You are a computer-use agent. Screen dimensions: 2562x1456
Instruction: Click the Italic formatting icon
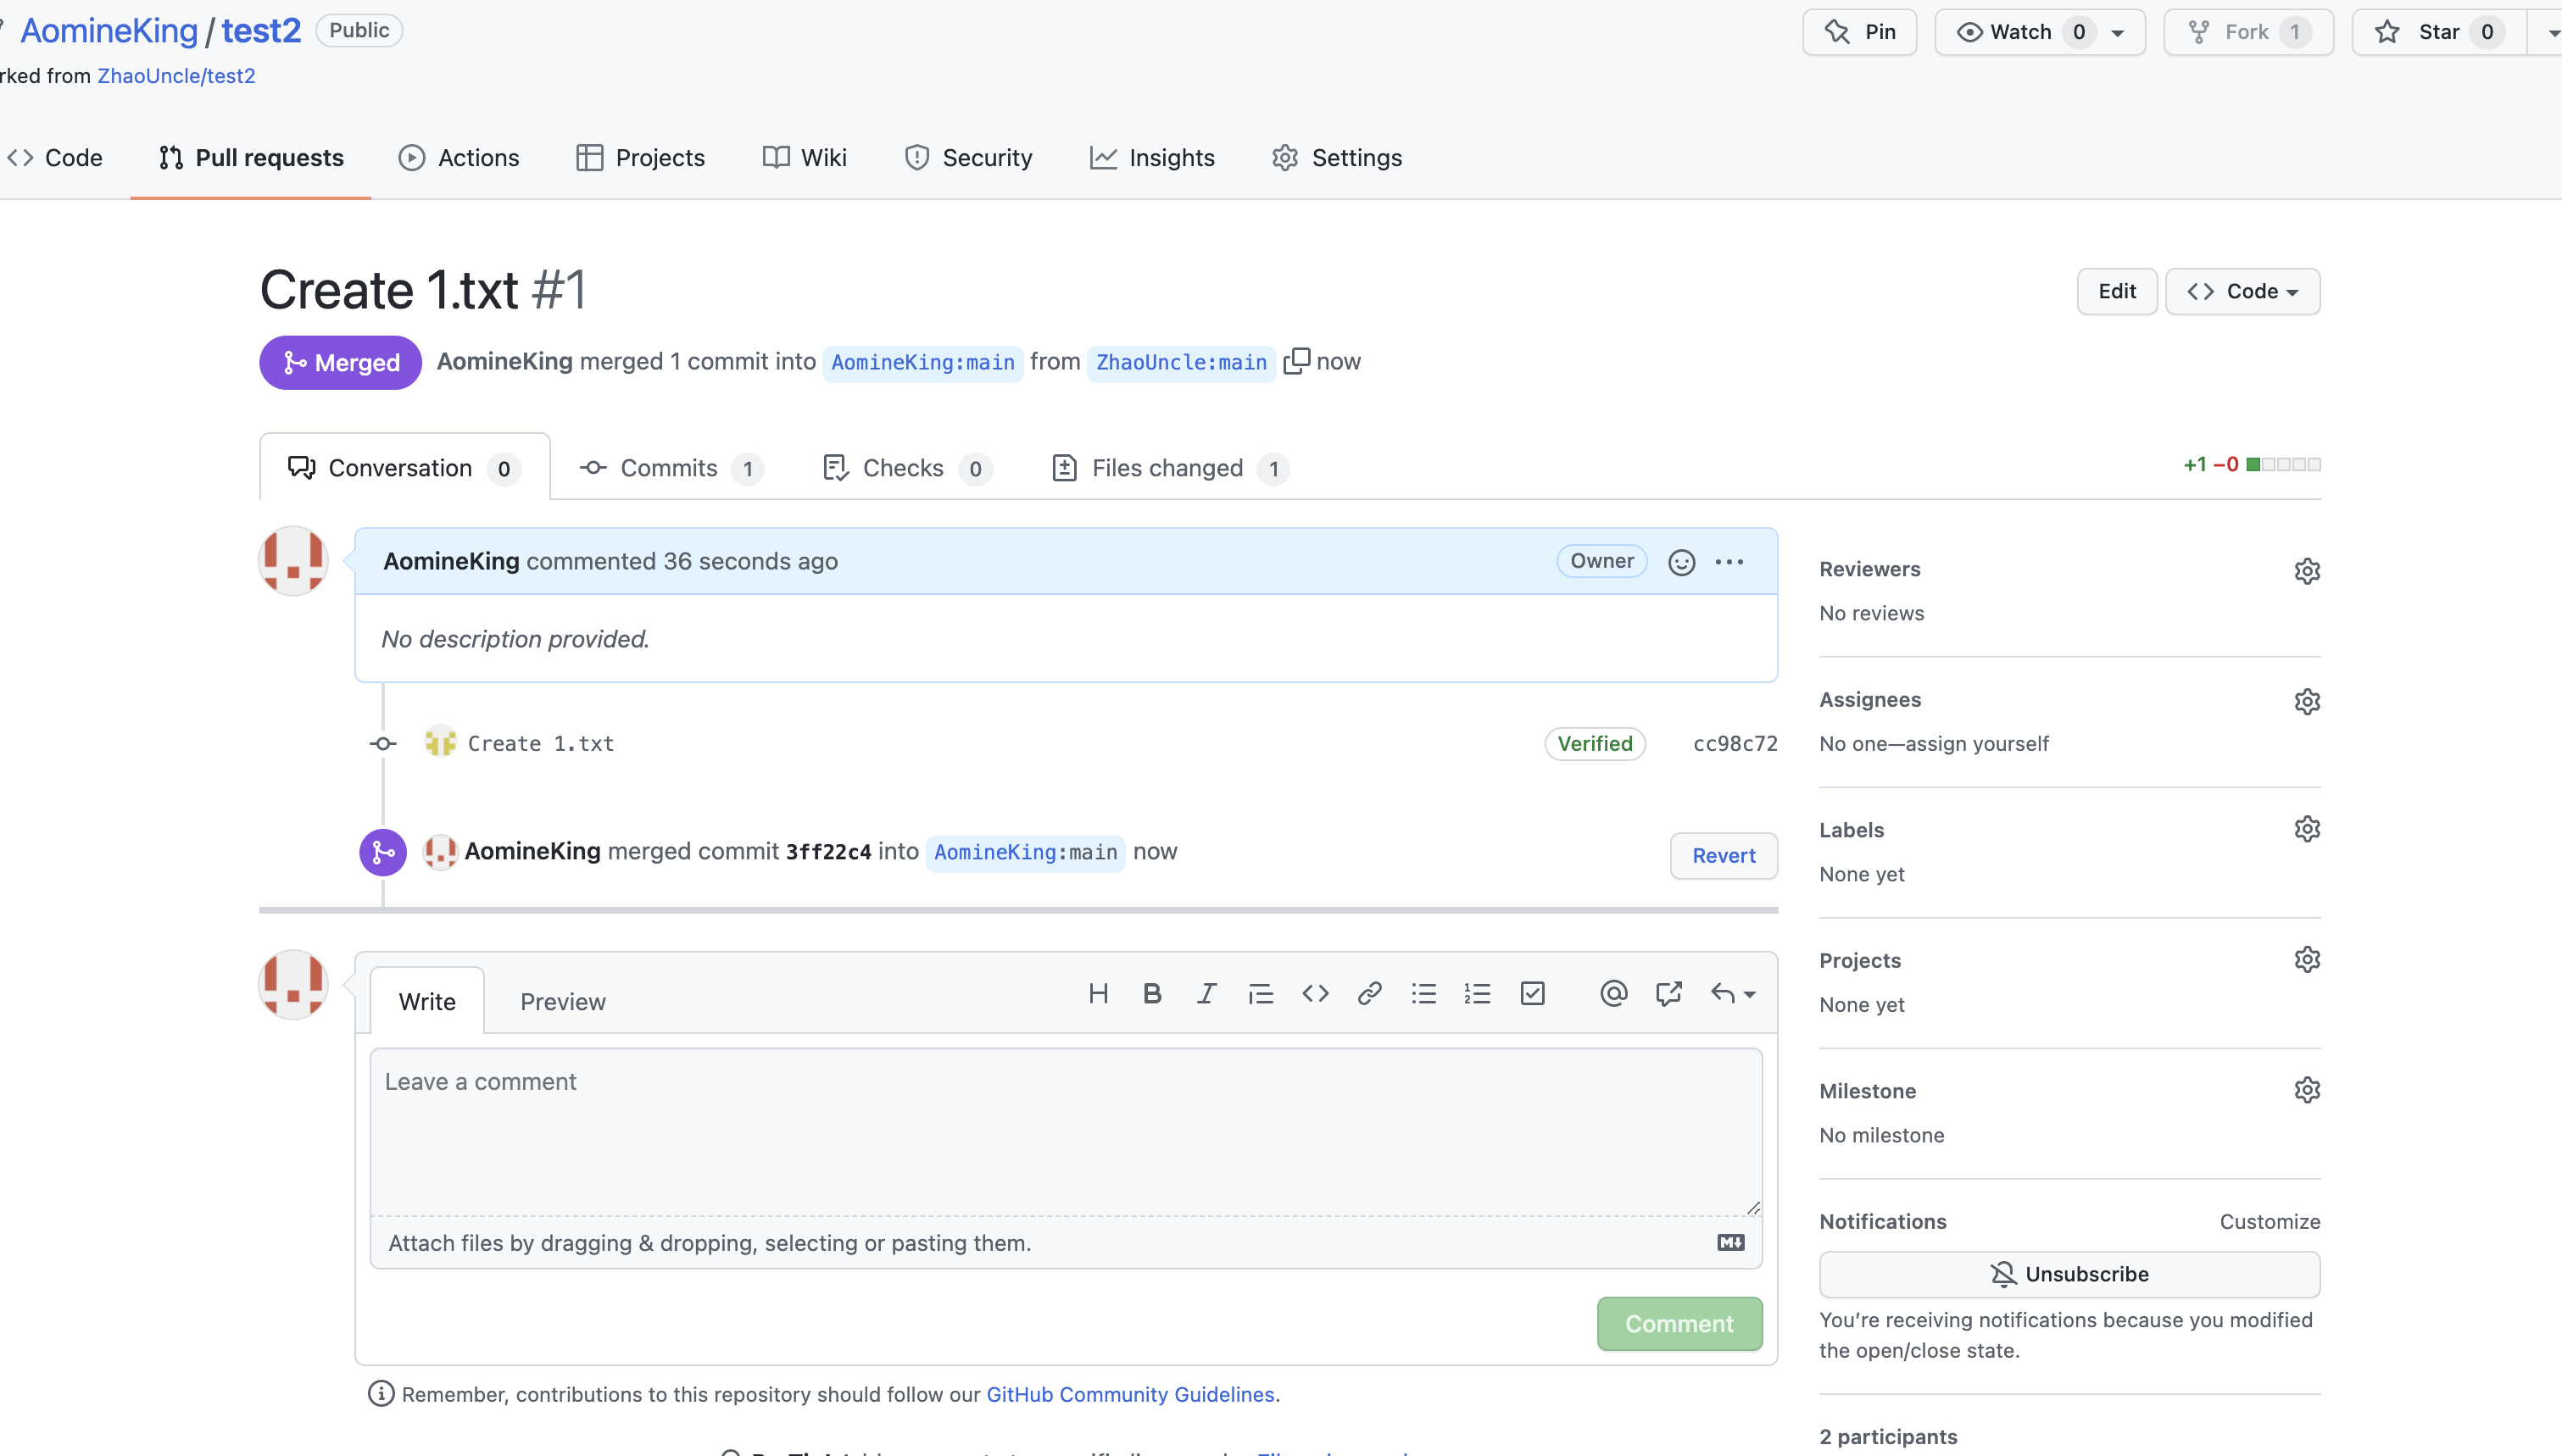point(1206,993)
